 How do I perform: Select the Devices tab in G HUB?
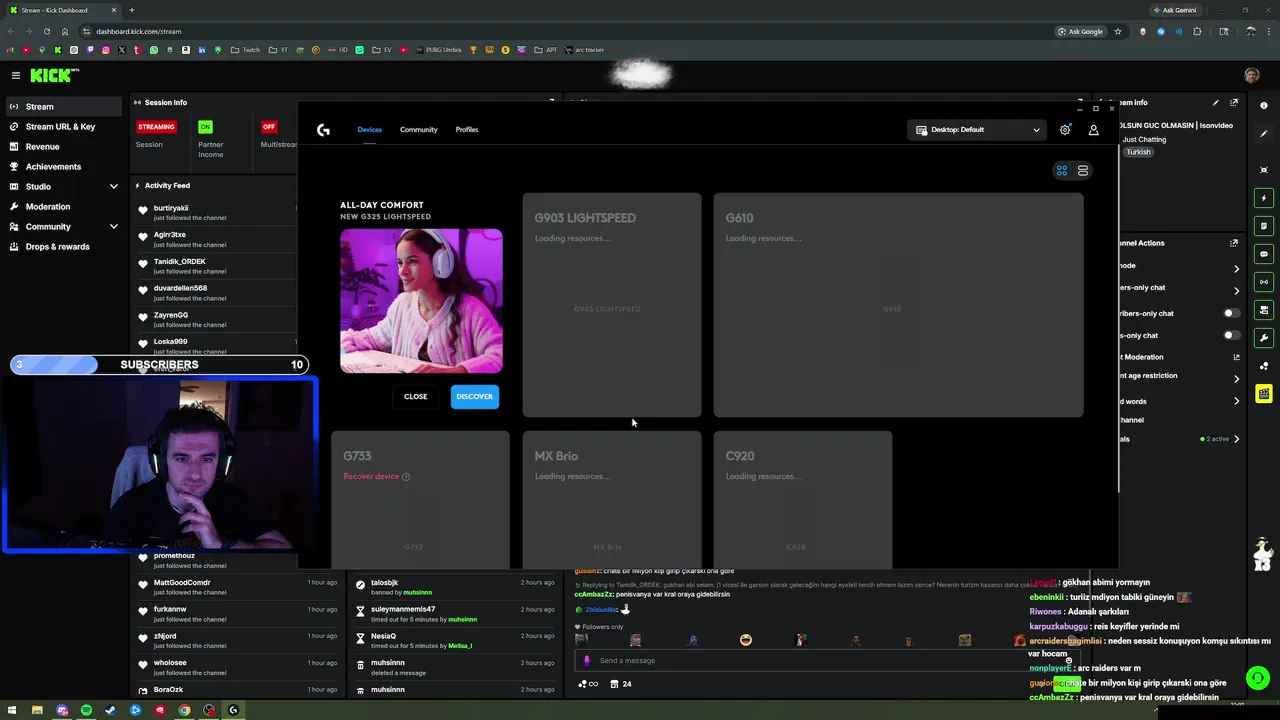[x=369, y=130]
